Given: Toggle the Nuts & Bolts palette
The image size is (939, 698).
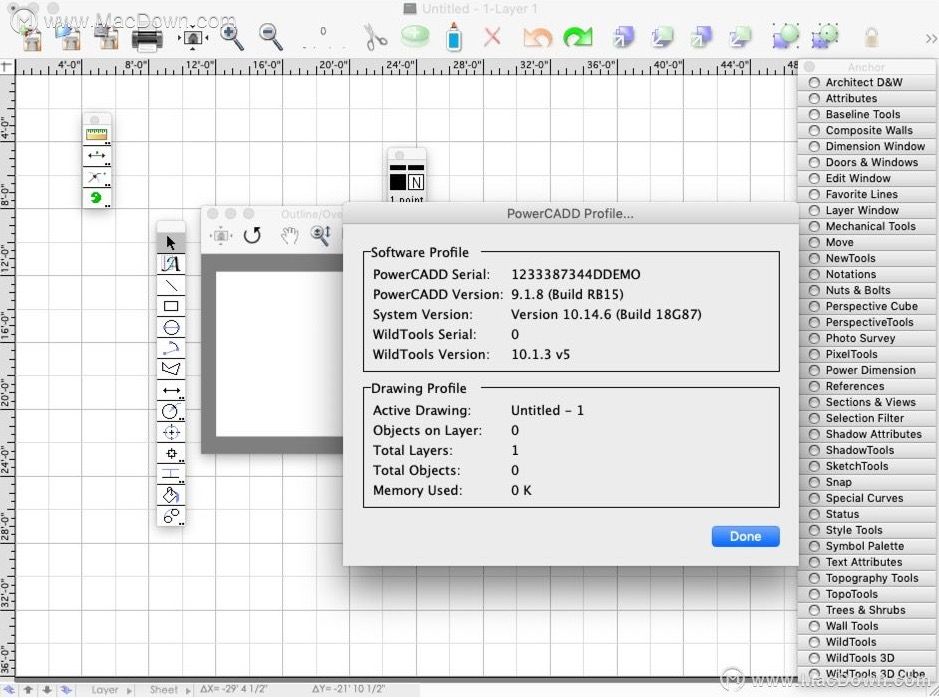Looking at the screenshot, I should (x=867, y=290).
